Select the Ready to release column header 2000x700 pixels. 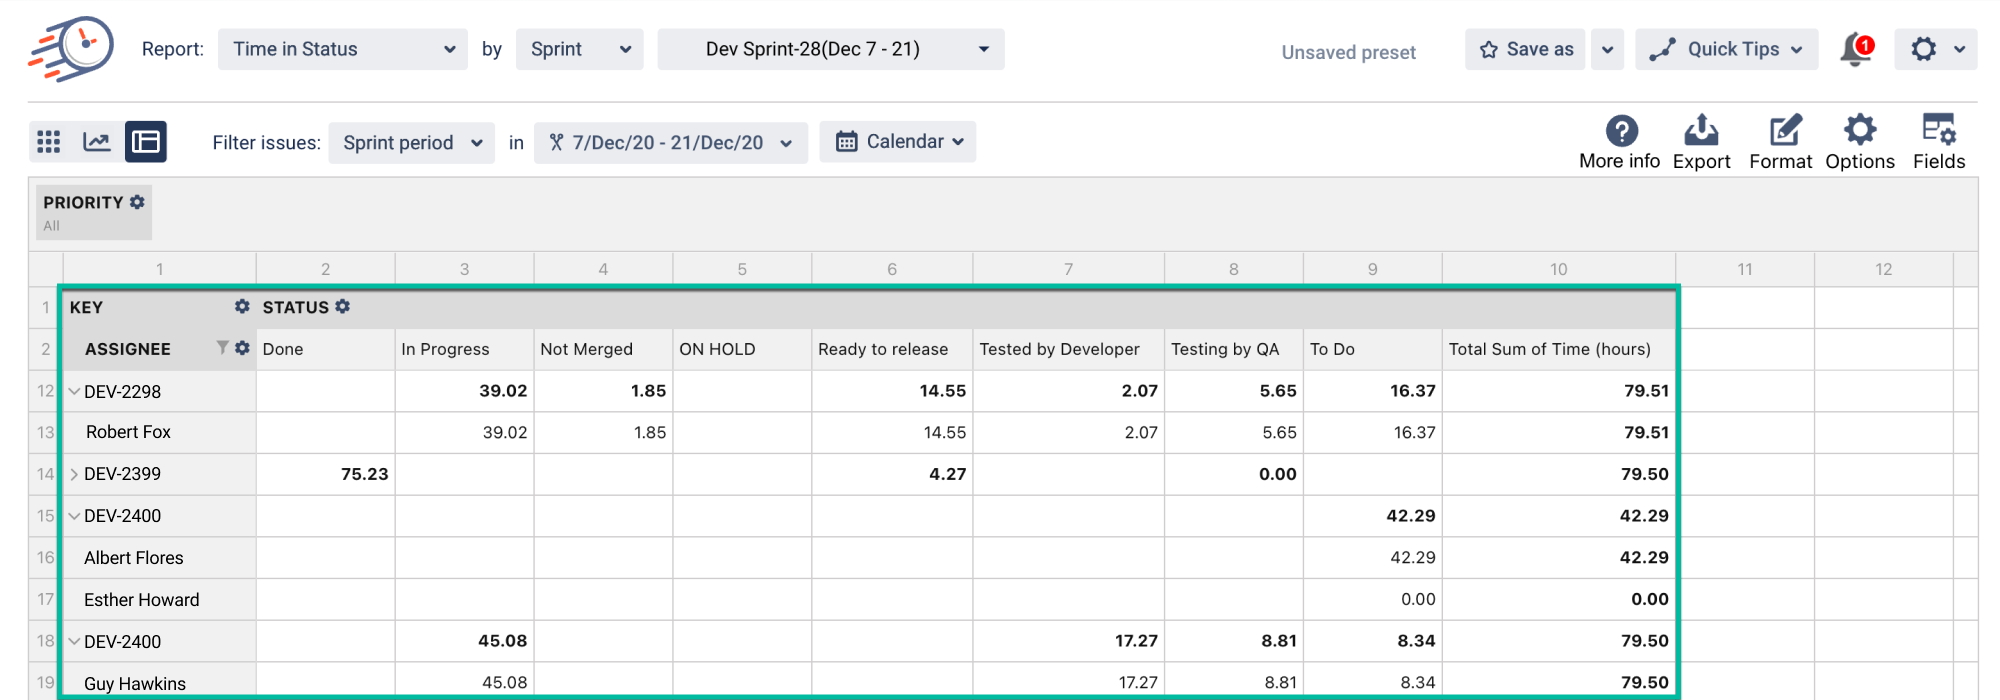pyautogui.click(x=892, y=349)
